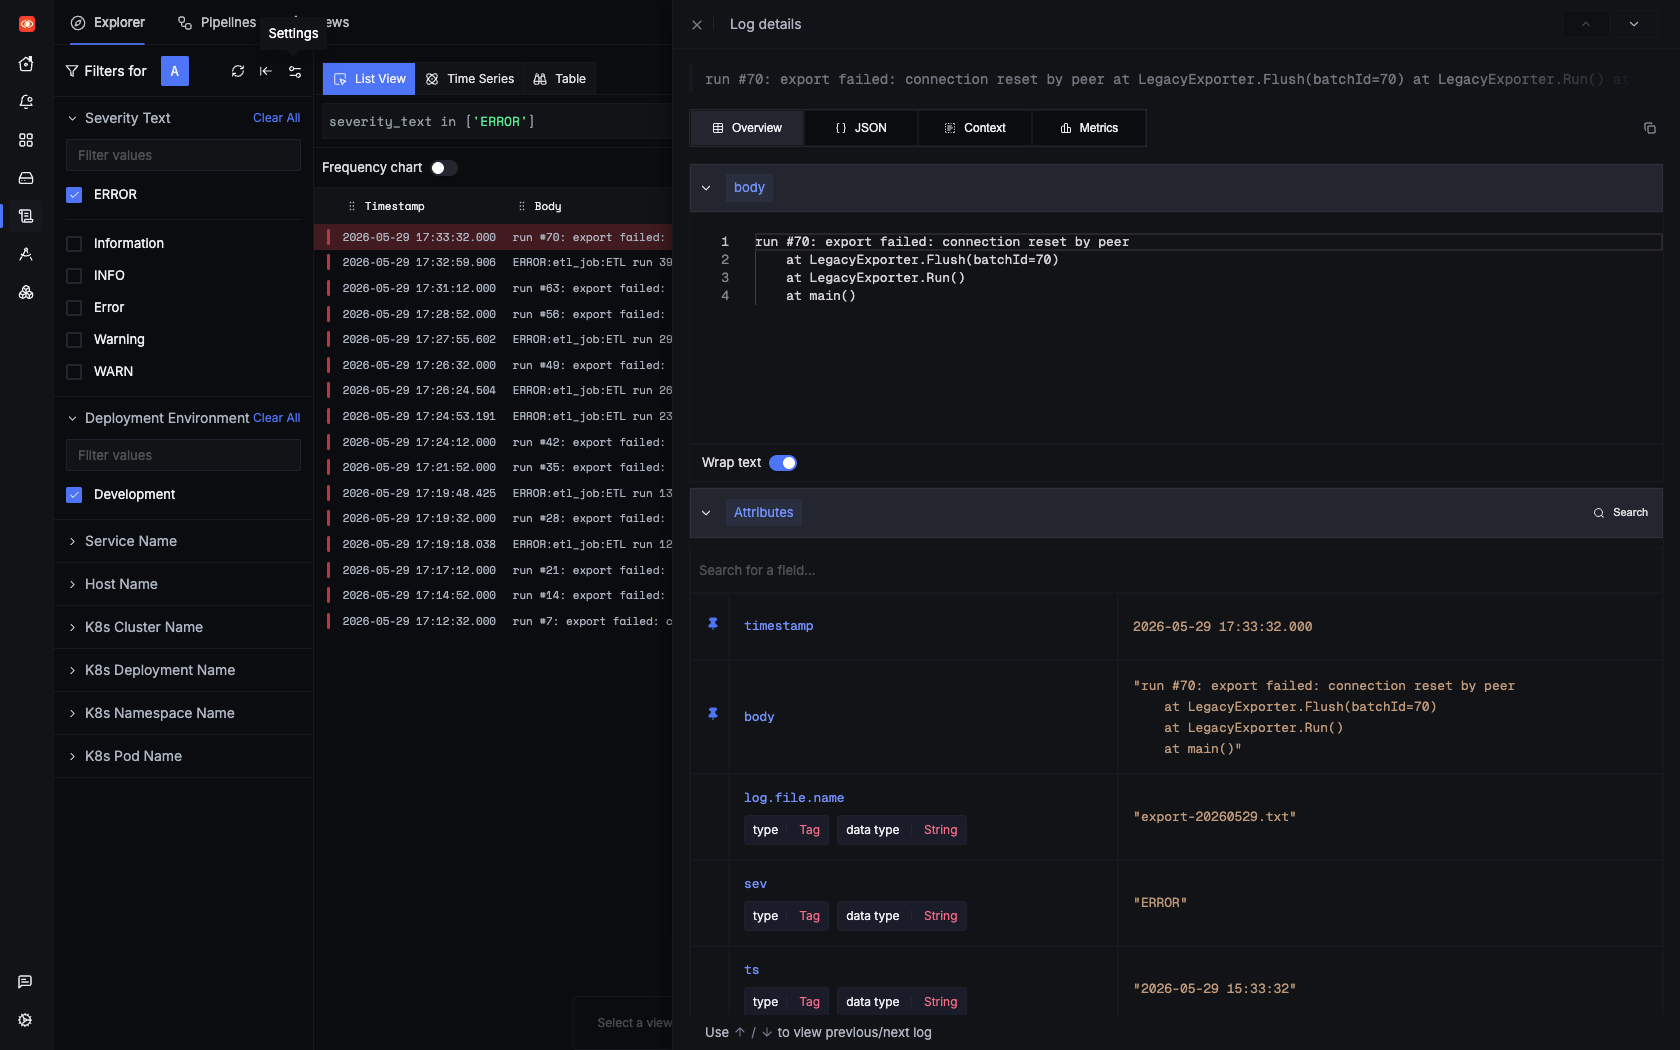
Task: Select log row at 17:12:32.000
Action: (493, 622)
